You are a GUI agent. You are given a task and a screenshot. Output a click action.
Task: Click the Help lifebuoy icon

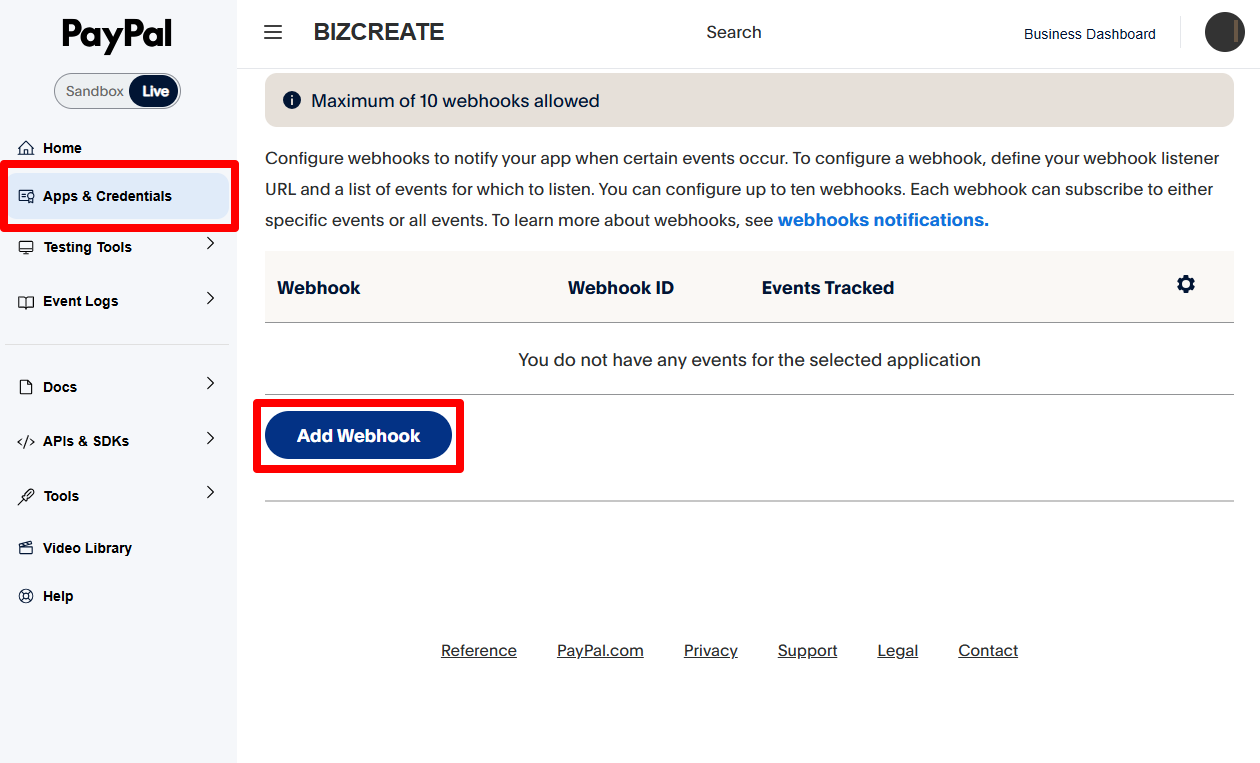pos(26,596)
